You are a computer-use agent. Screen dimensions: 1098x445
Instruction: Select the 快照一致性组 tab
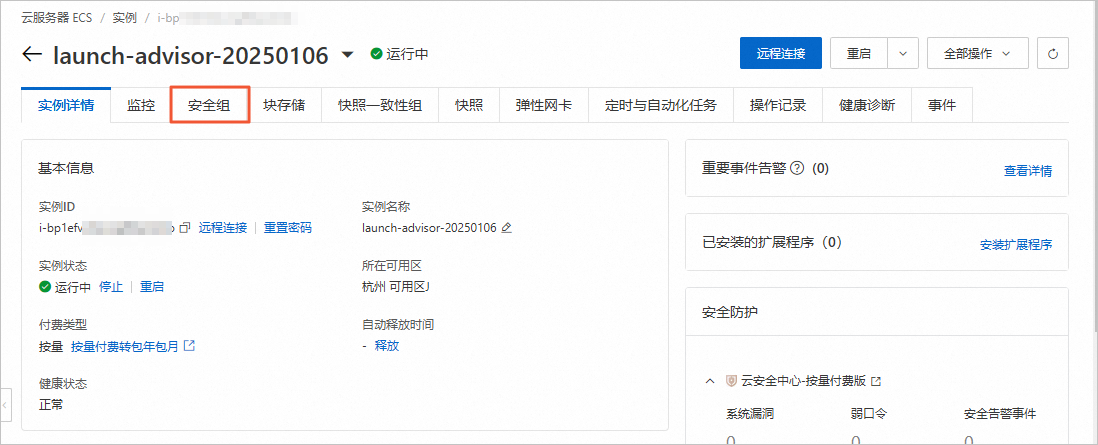click(x=380, y=106)
